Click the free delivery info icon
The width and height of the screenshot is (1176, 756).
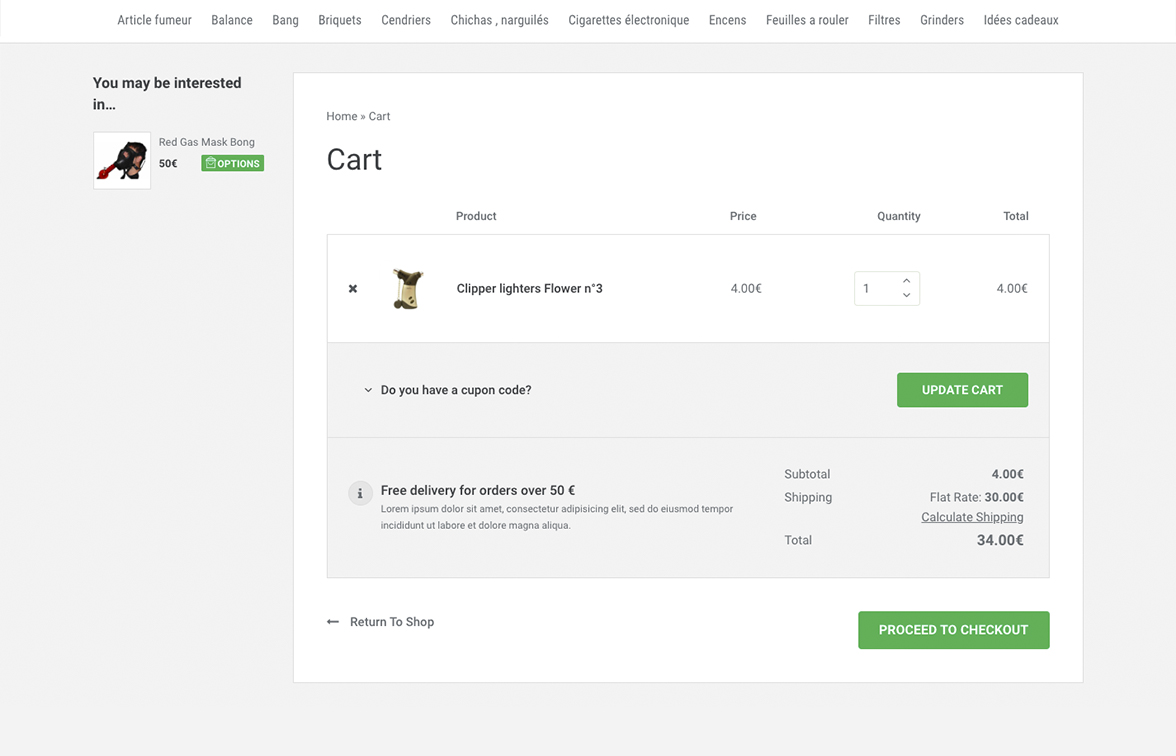(360, 493)
